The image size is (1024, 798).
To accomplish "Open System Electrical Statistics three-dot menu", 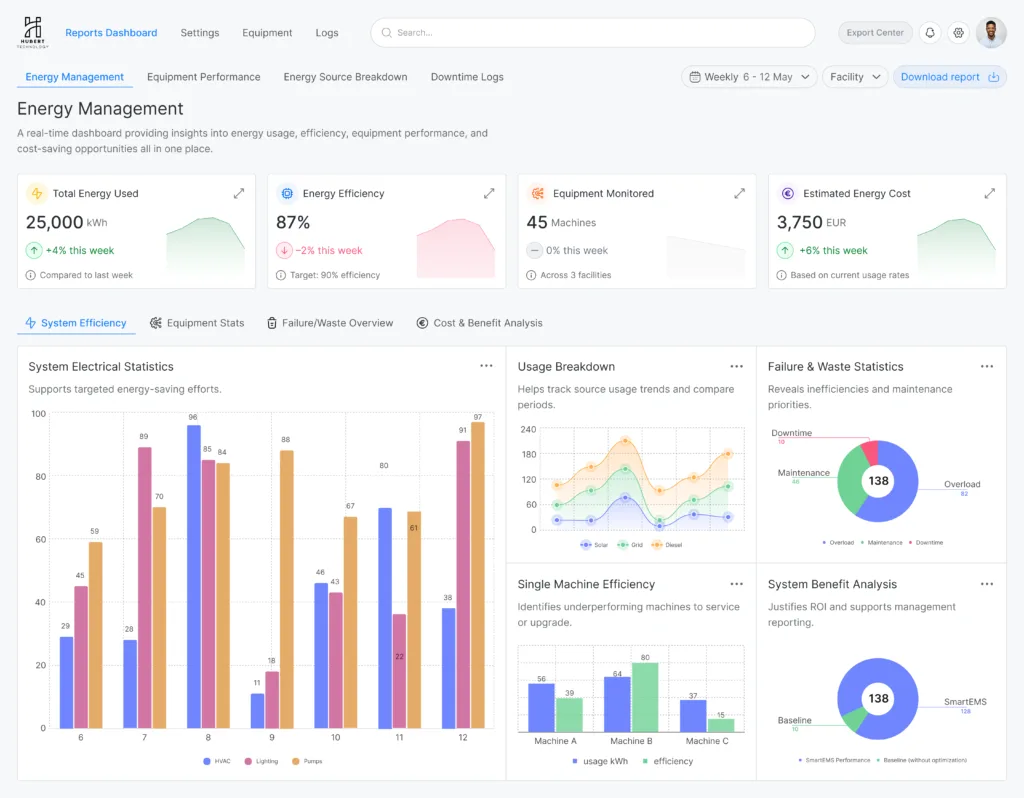I will click(x=486, y=366).
